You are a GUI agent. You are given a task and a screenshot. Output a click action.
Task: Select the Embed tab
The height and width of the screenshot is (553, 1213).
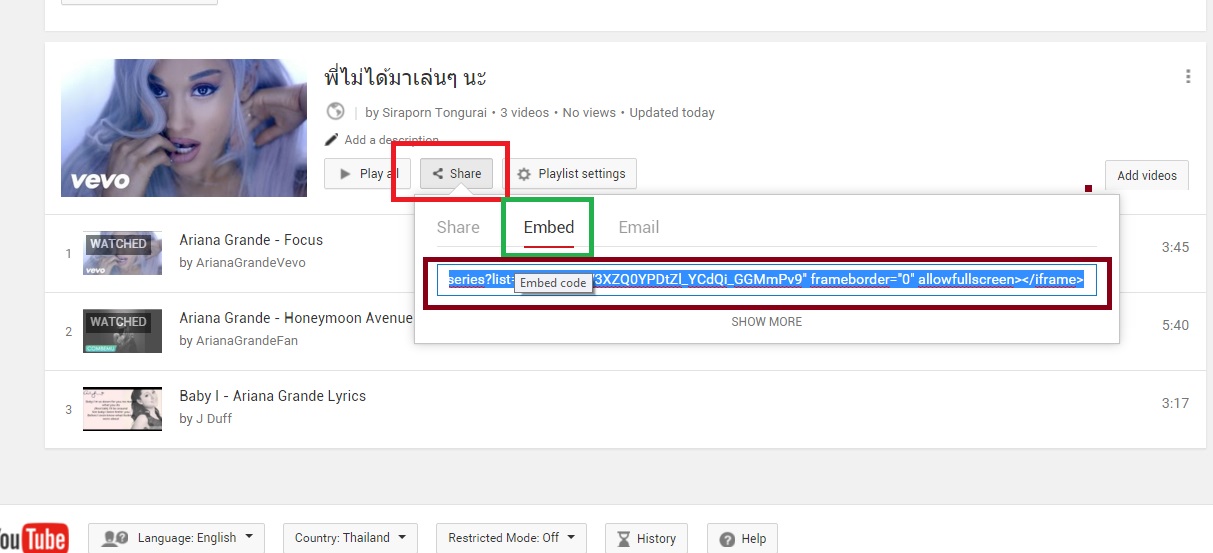549,227
